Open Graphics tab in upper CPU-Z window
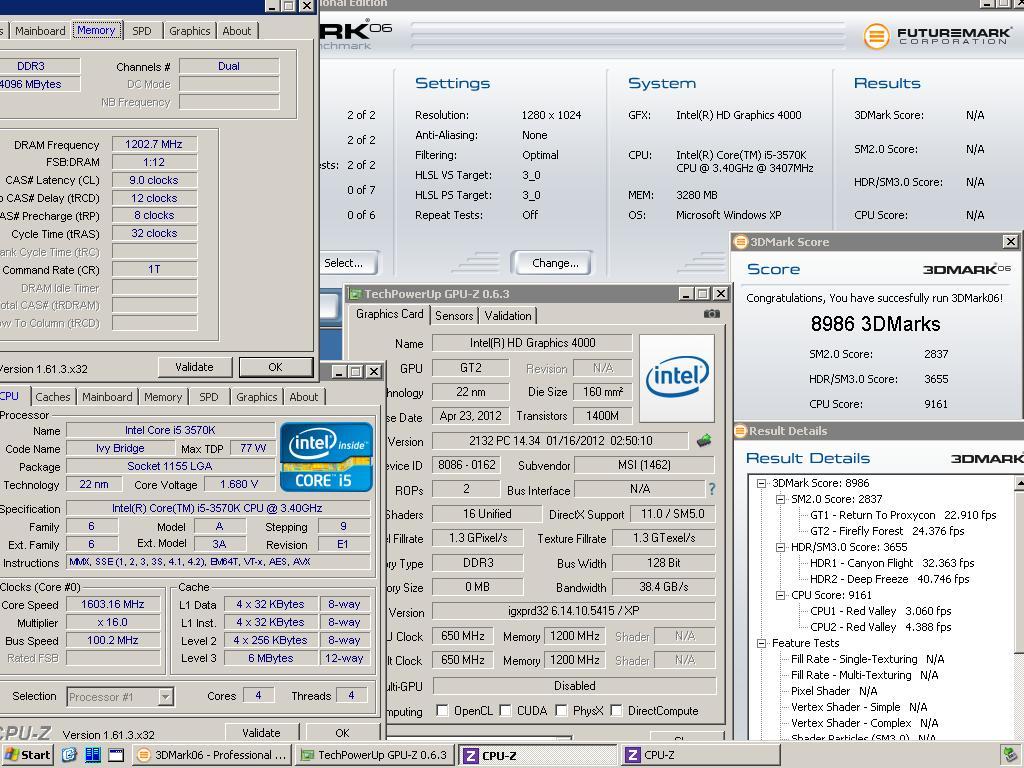 point(189,31)
